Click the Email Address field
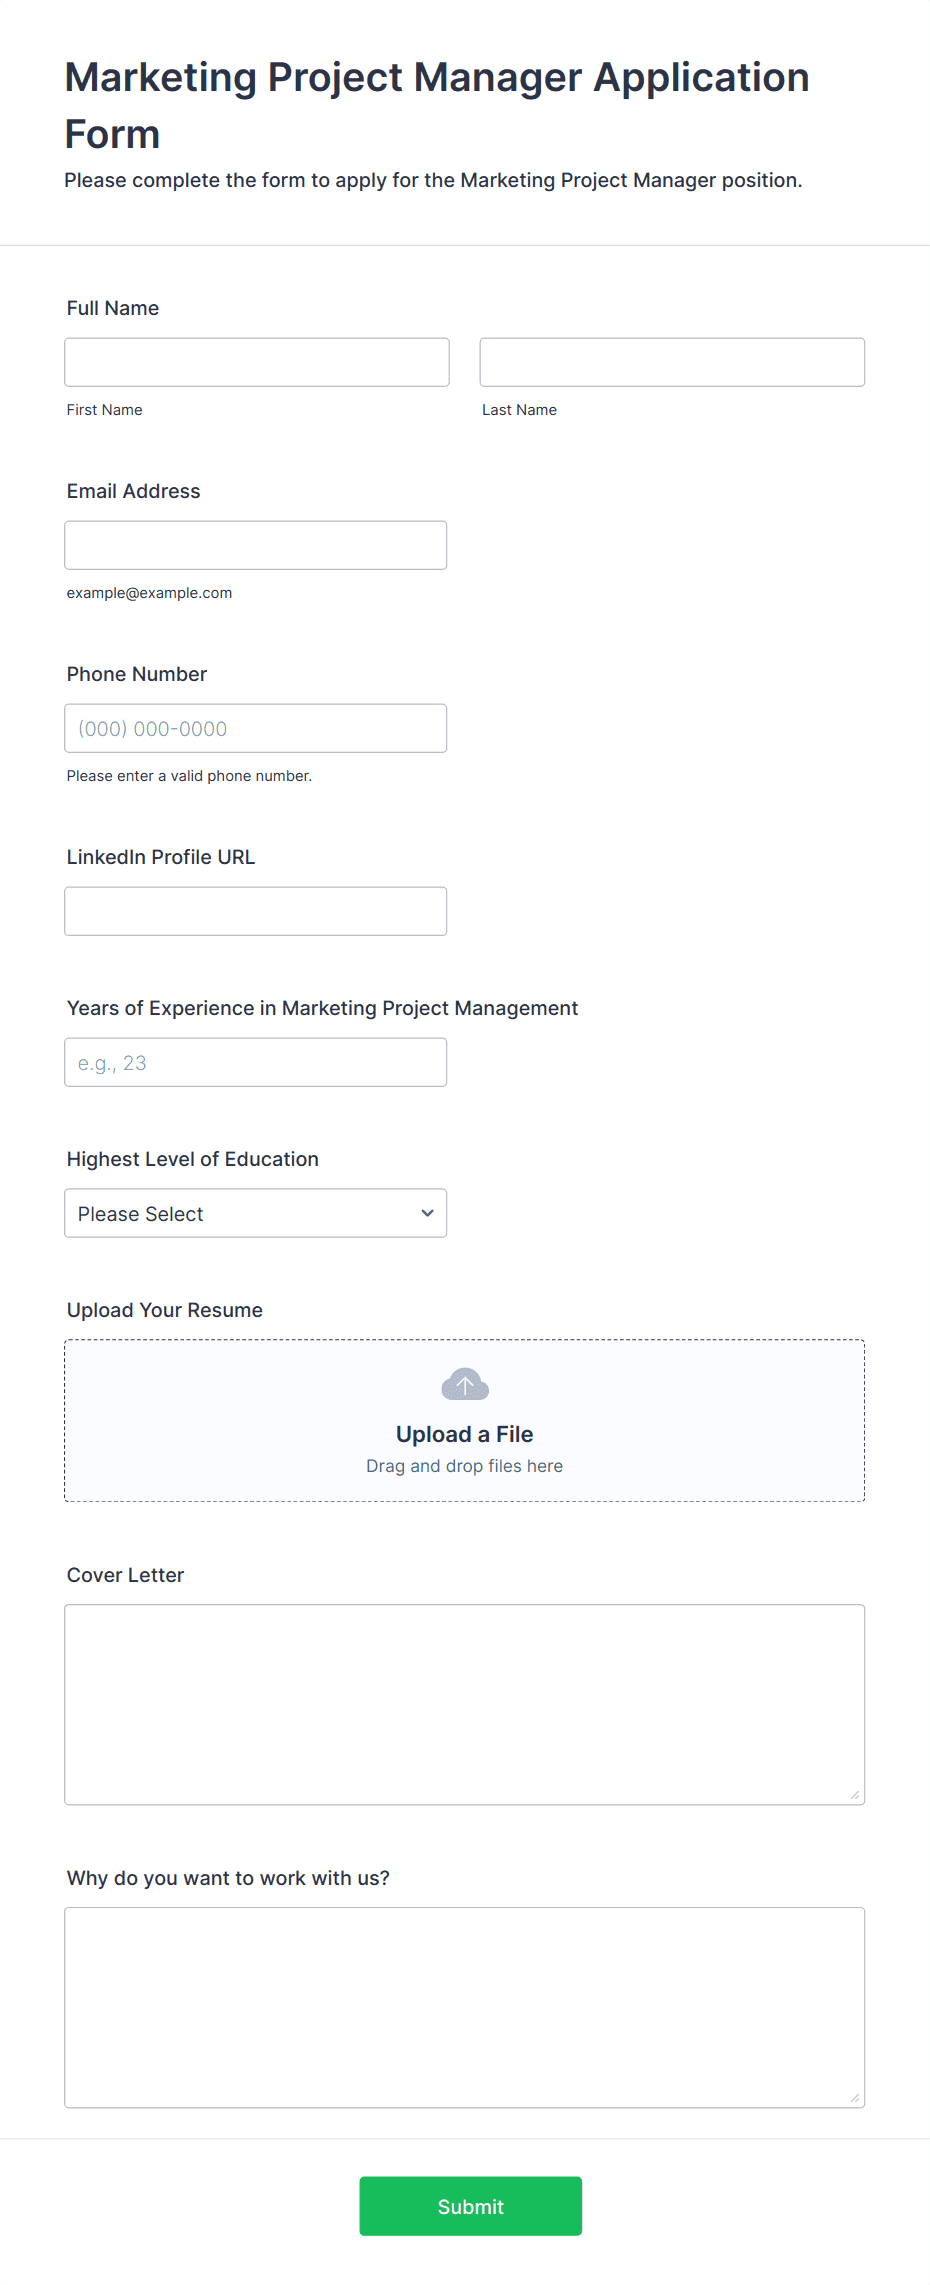The width and height of the screenshot is (930, 2285). [x=256, y=545]
